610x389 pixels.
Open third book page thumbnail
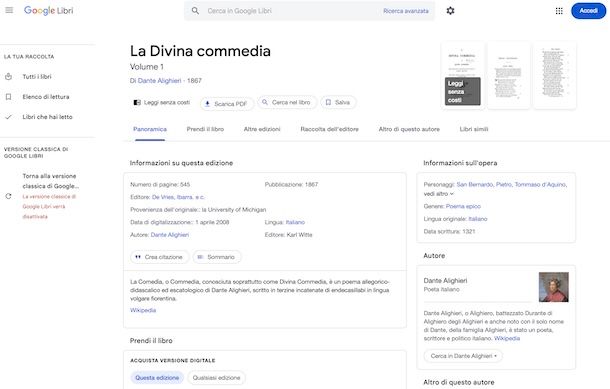click(555, 75)
